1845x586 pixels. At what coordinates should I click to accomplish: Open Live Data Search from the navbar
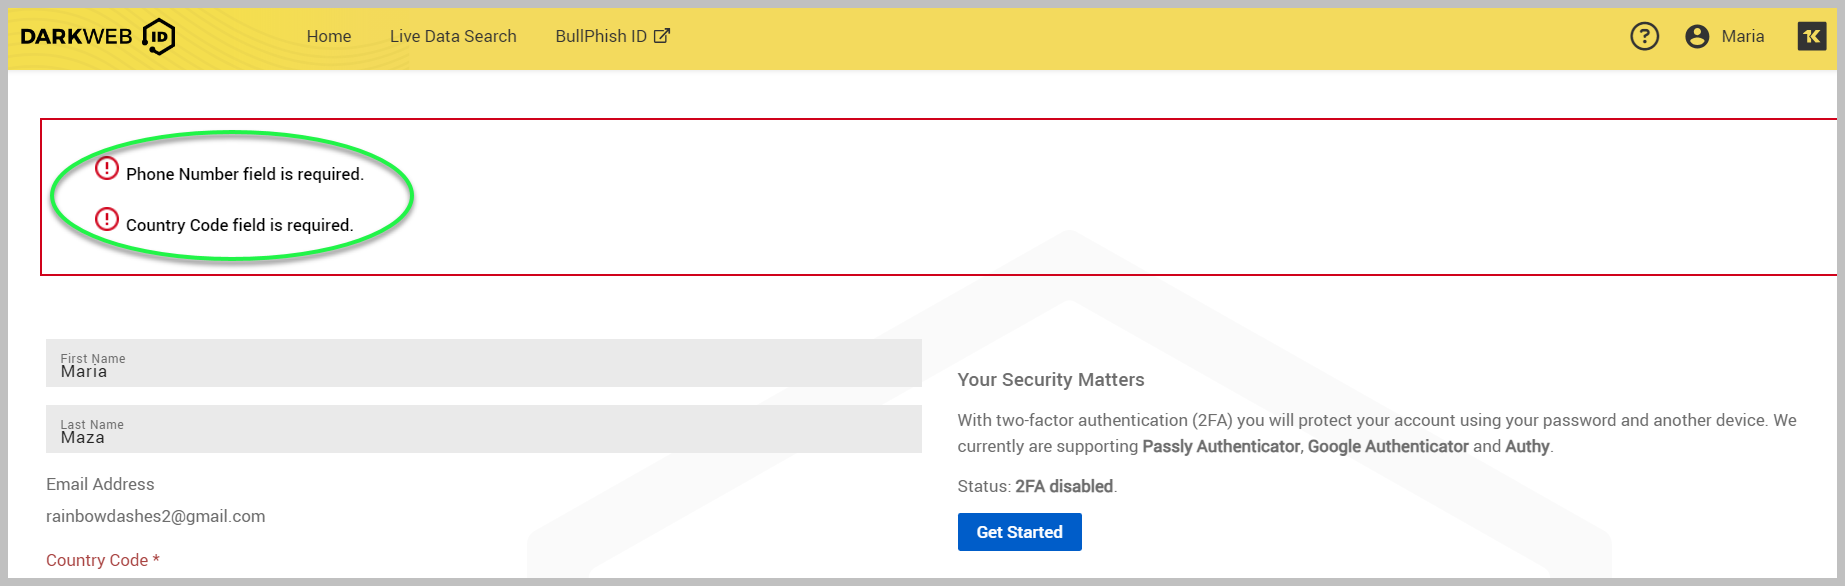pyautogui.click(x=453, y=37)
